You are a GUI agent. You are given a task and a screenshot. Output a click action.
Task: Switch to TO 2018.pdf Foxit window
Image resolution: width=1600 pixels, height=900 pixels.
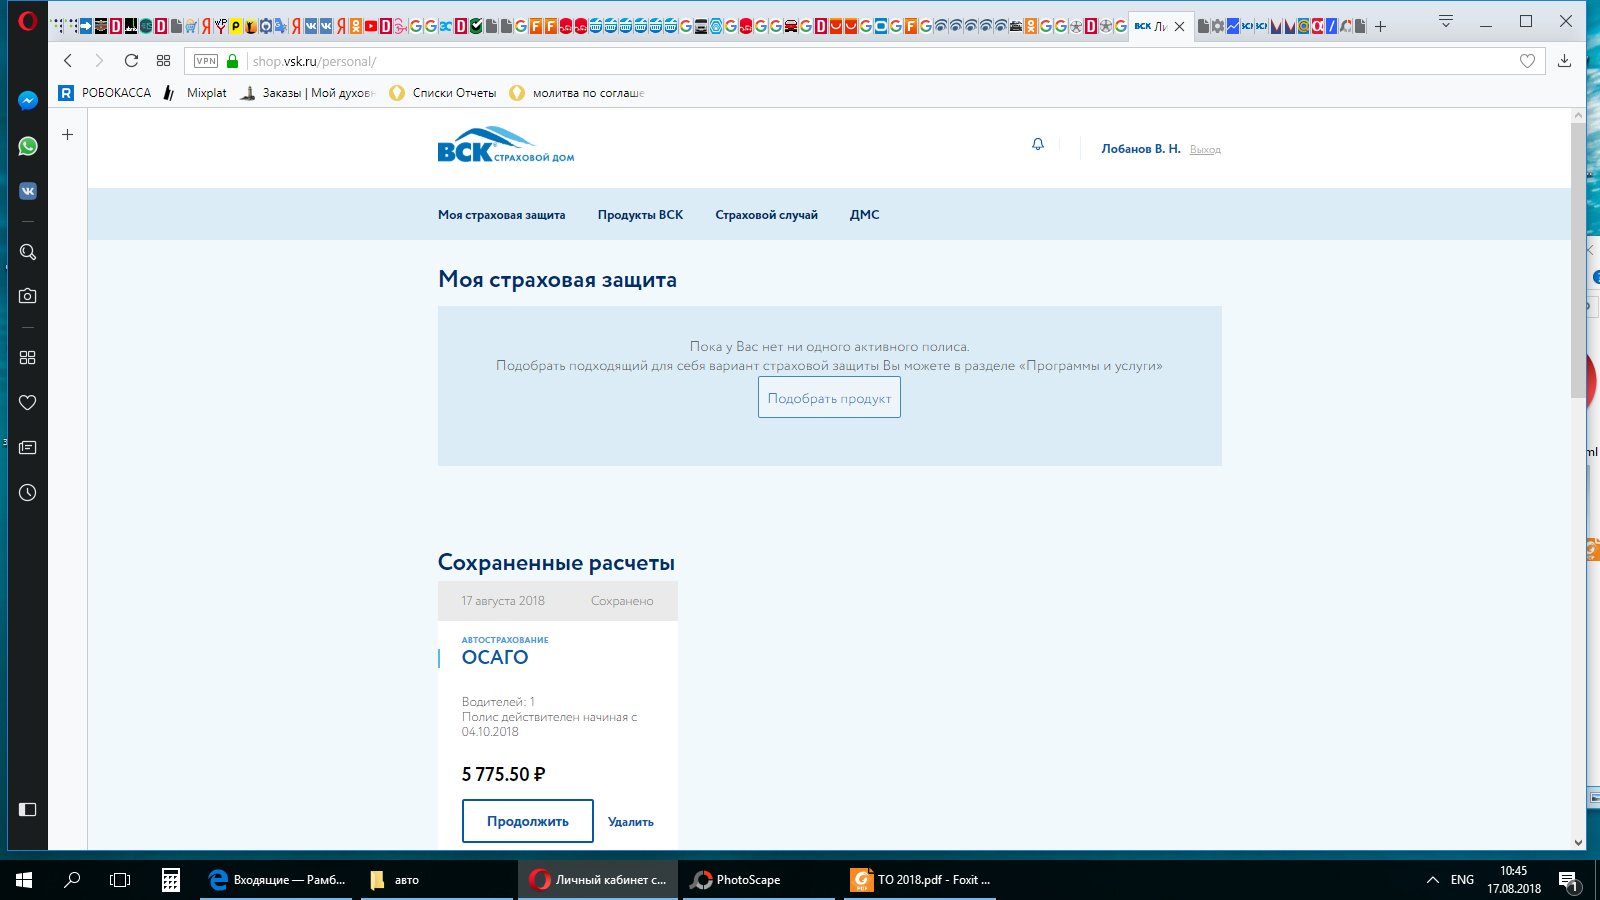point(920,880)
